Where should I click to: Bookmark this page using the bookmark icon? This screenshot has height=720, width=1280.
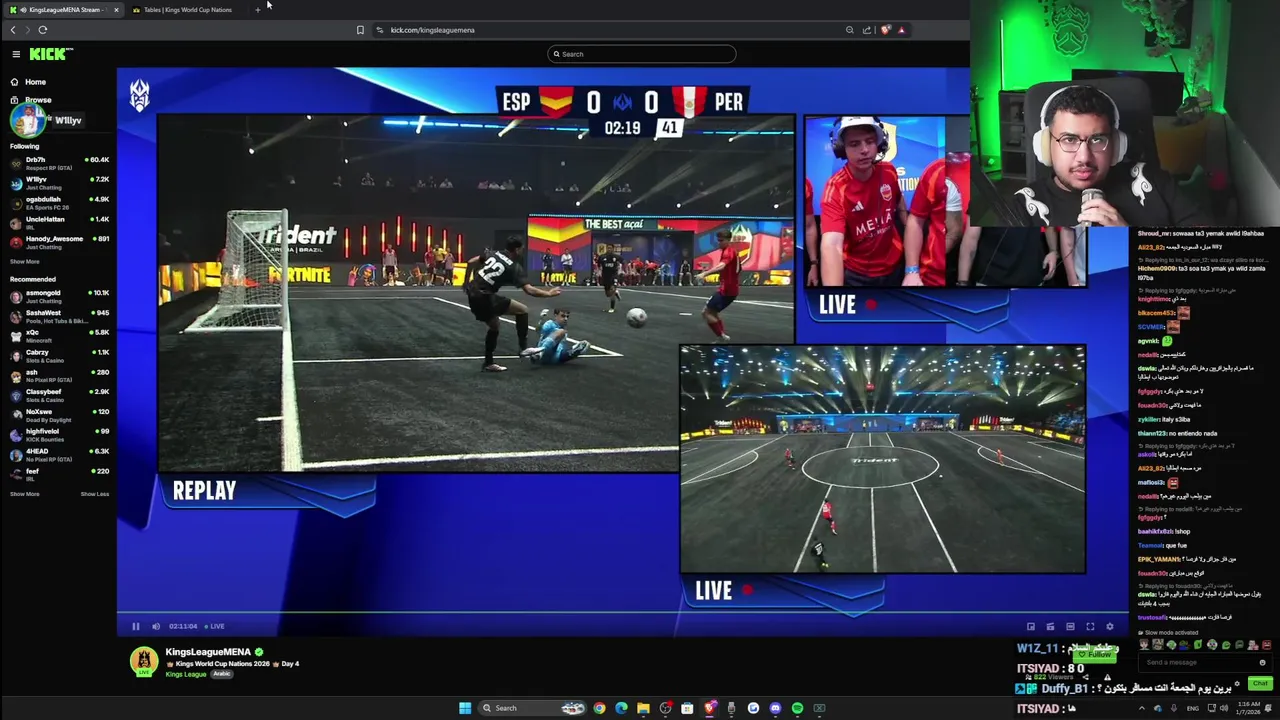[360, 30]
